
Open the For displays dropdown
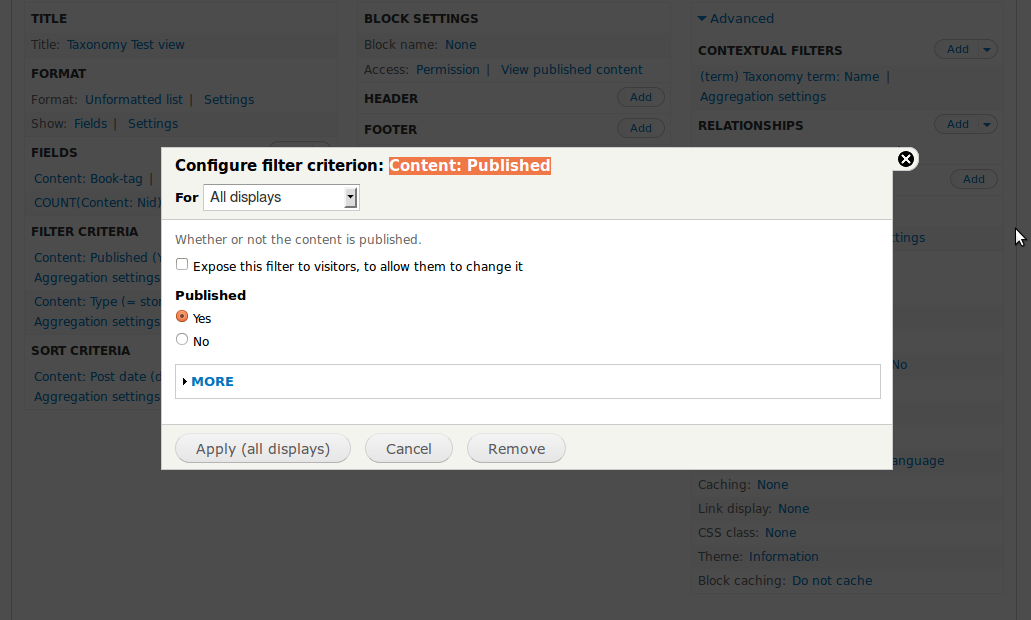tap(281, 197)
